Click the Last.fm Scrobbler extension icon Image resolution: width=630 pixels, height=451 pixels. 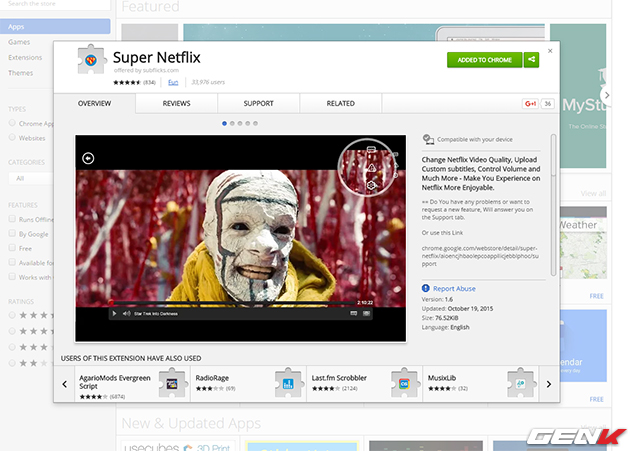click(405, 383)
